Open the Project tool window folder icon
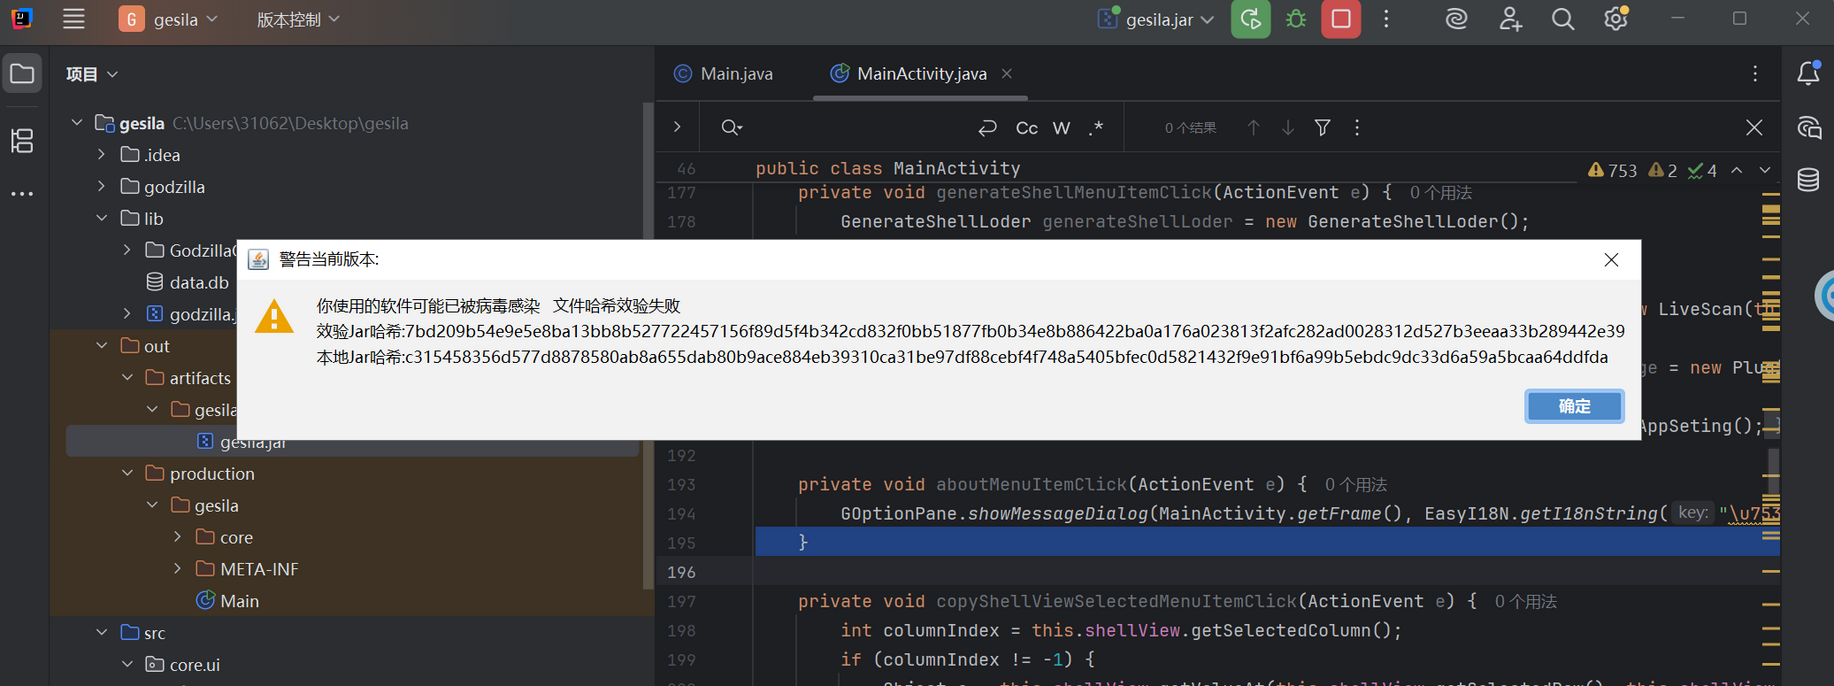The height and width of the screenshot is (686, 1834). [x=22, y=74]
